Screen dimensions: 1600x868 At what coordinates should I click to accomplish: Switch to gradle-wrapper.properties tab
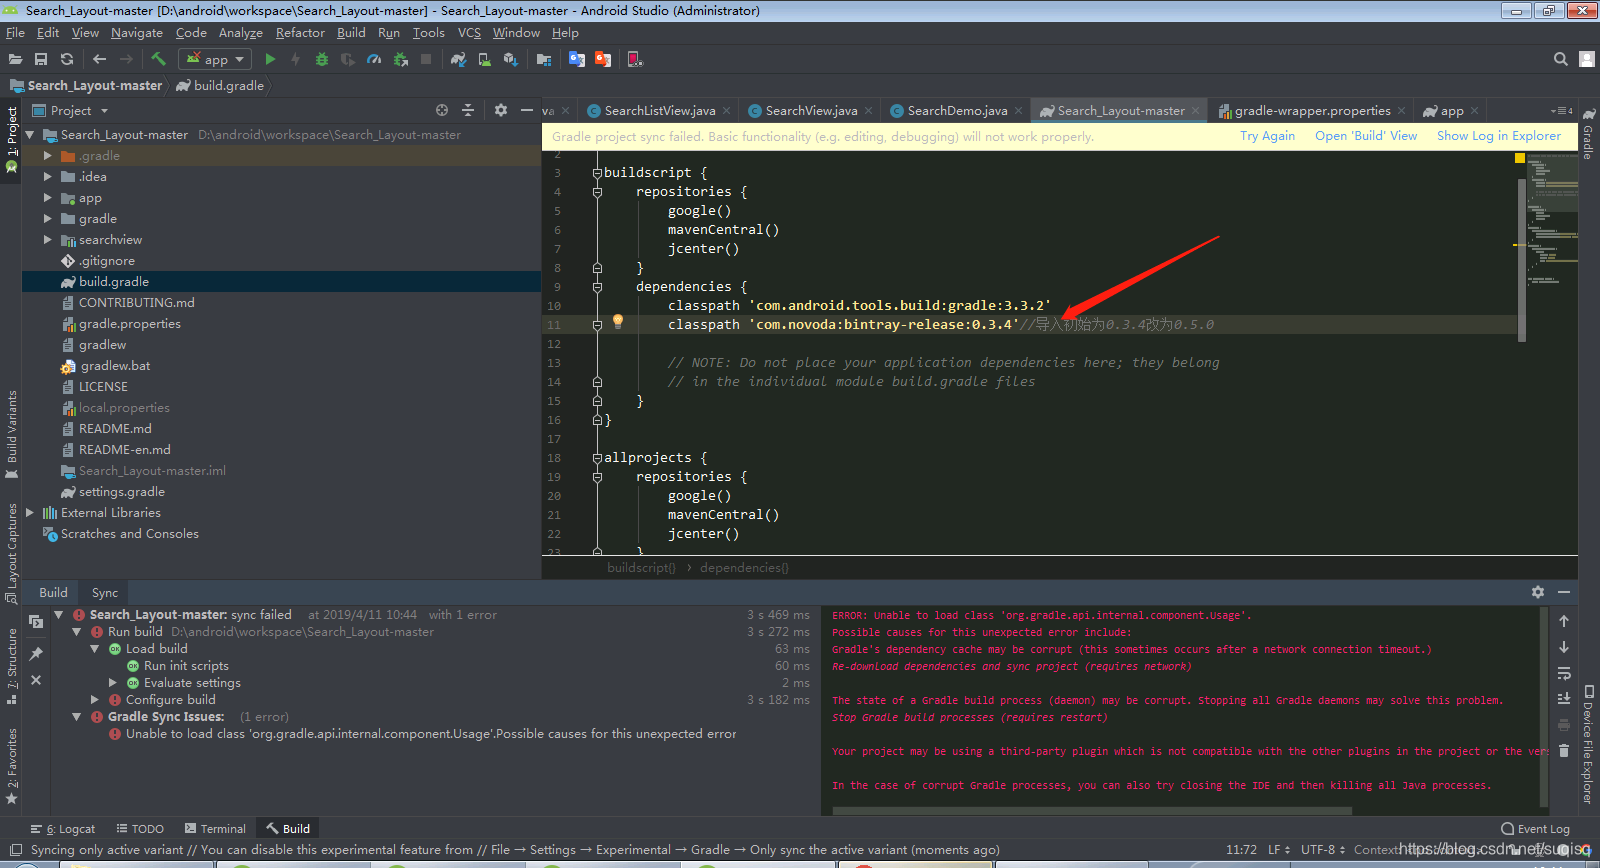[x=1312, y=111]
